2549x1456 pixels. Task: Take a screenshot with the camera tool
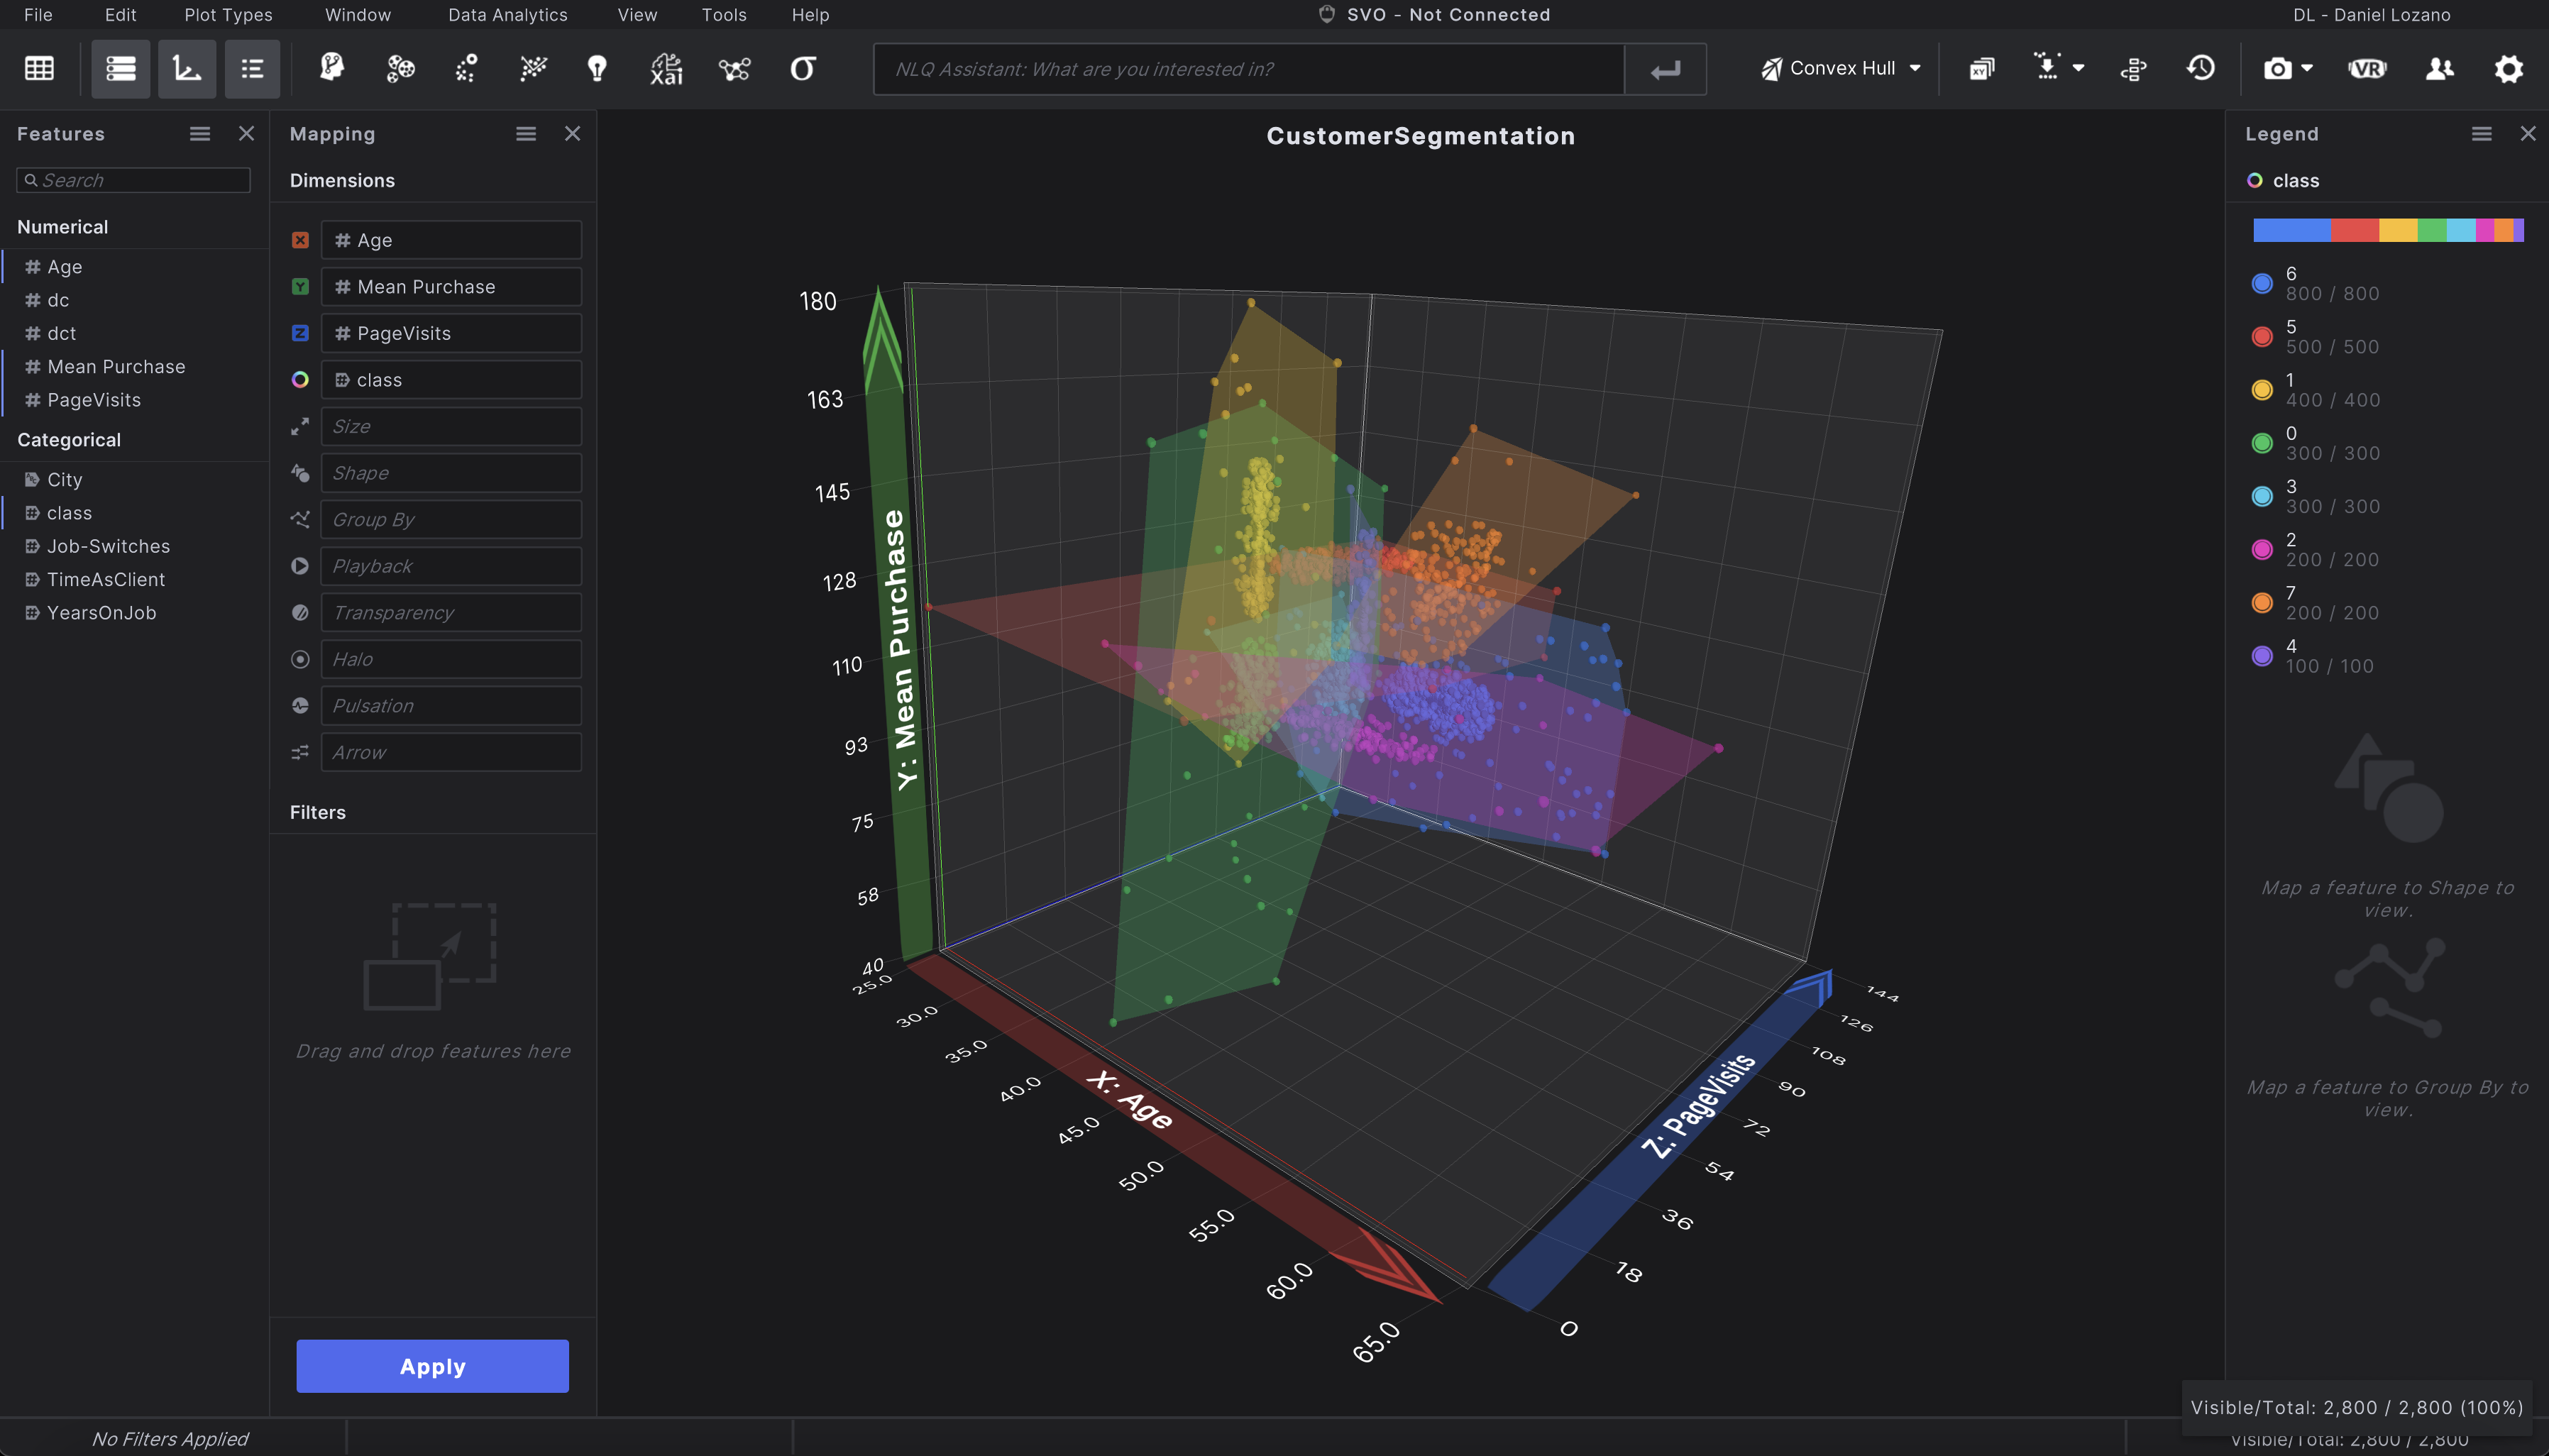coord(2279,68)
